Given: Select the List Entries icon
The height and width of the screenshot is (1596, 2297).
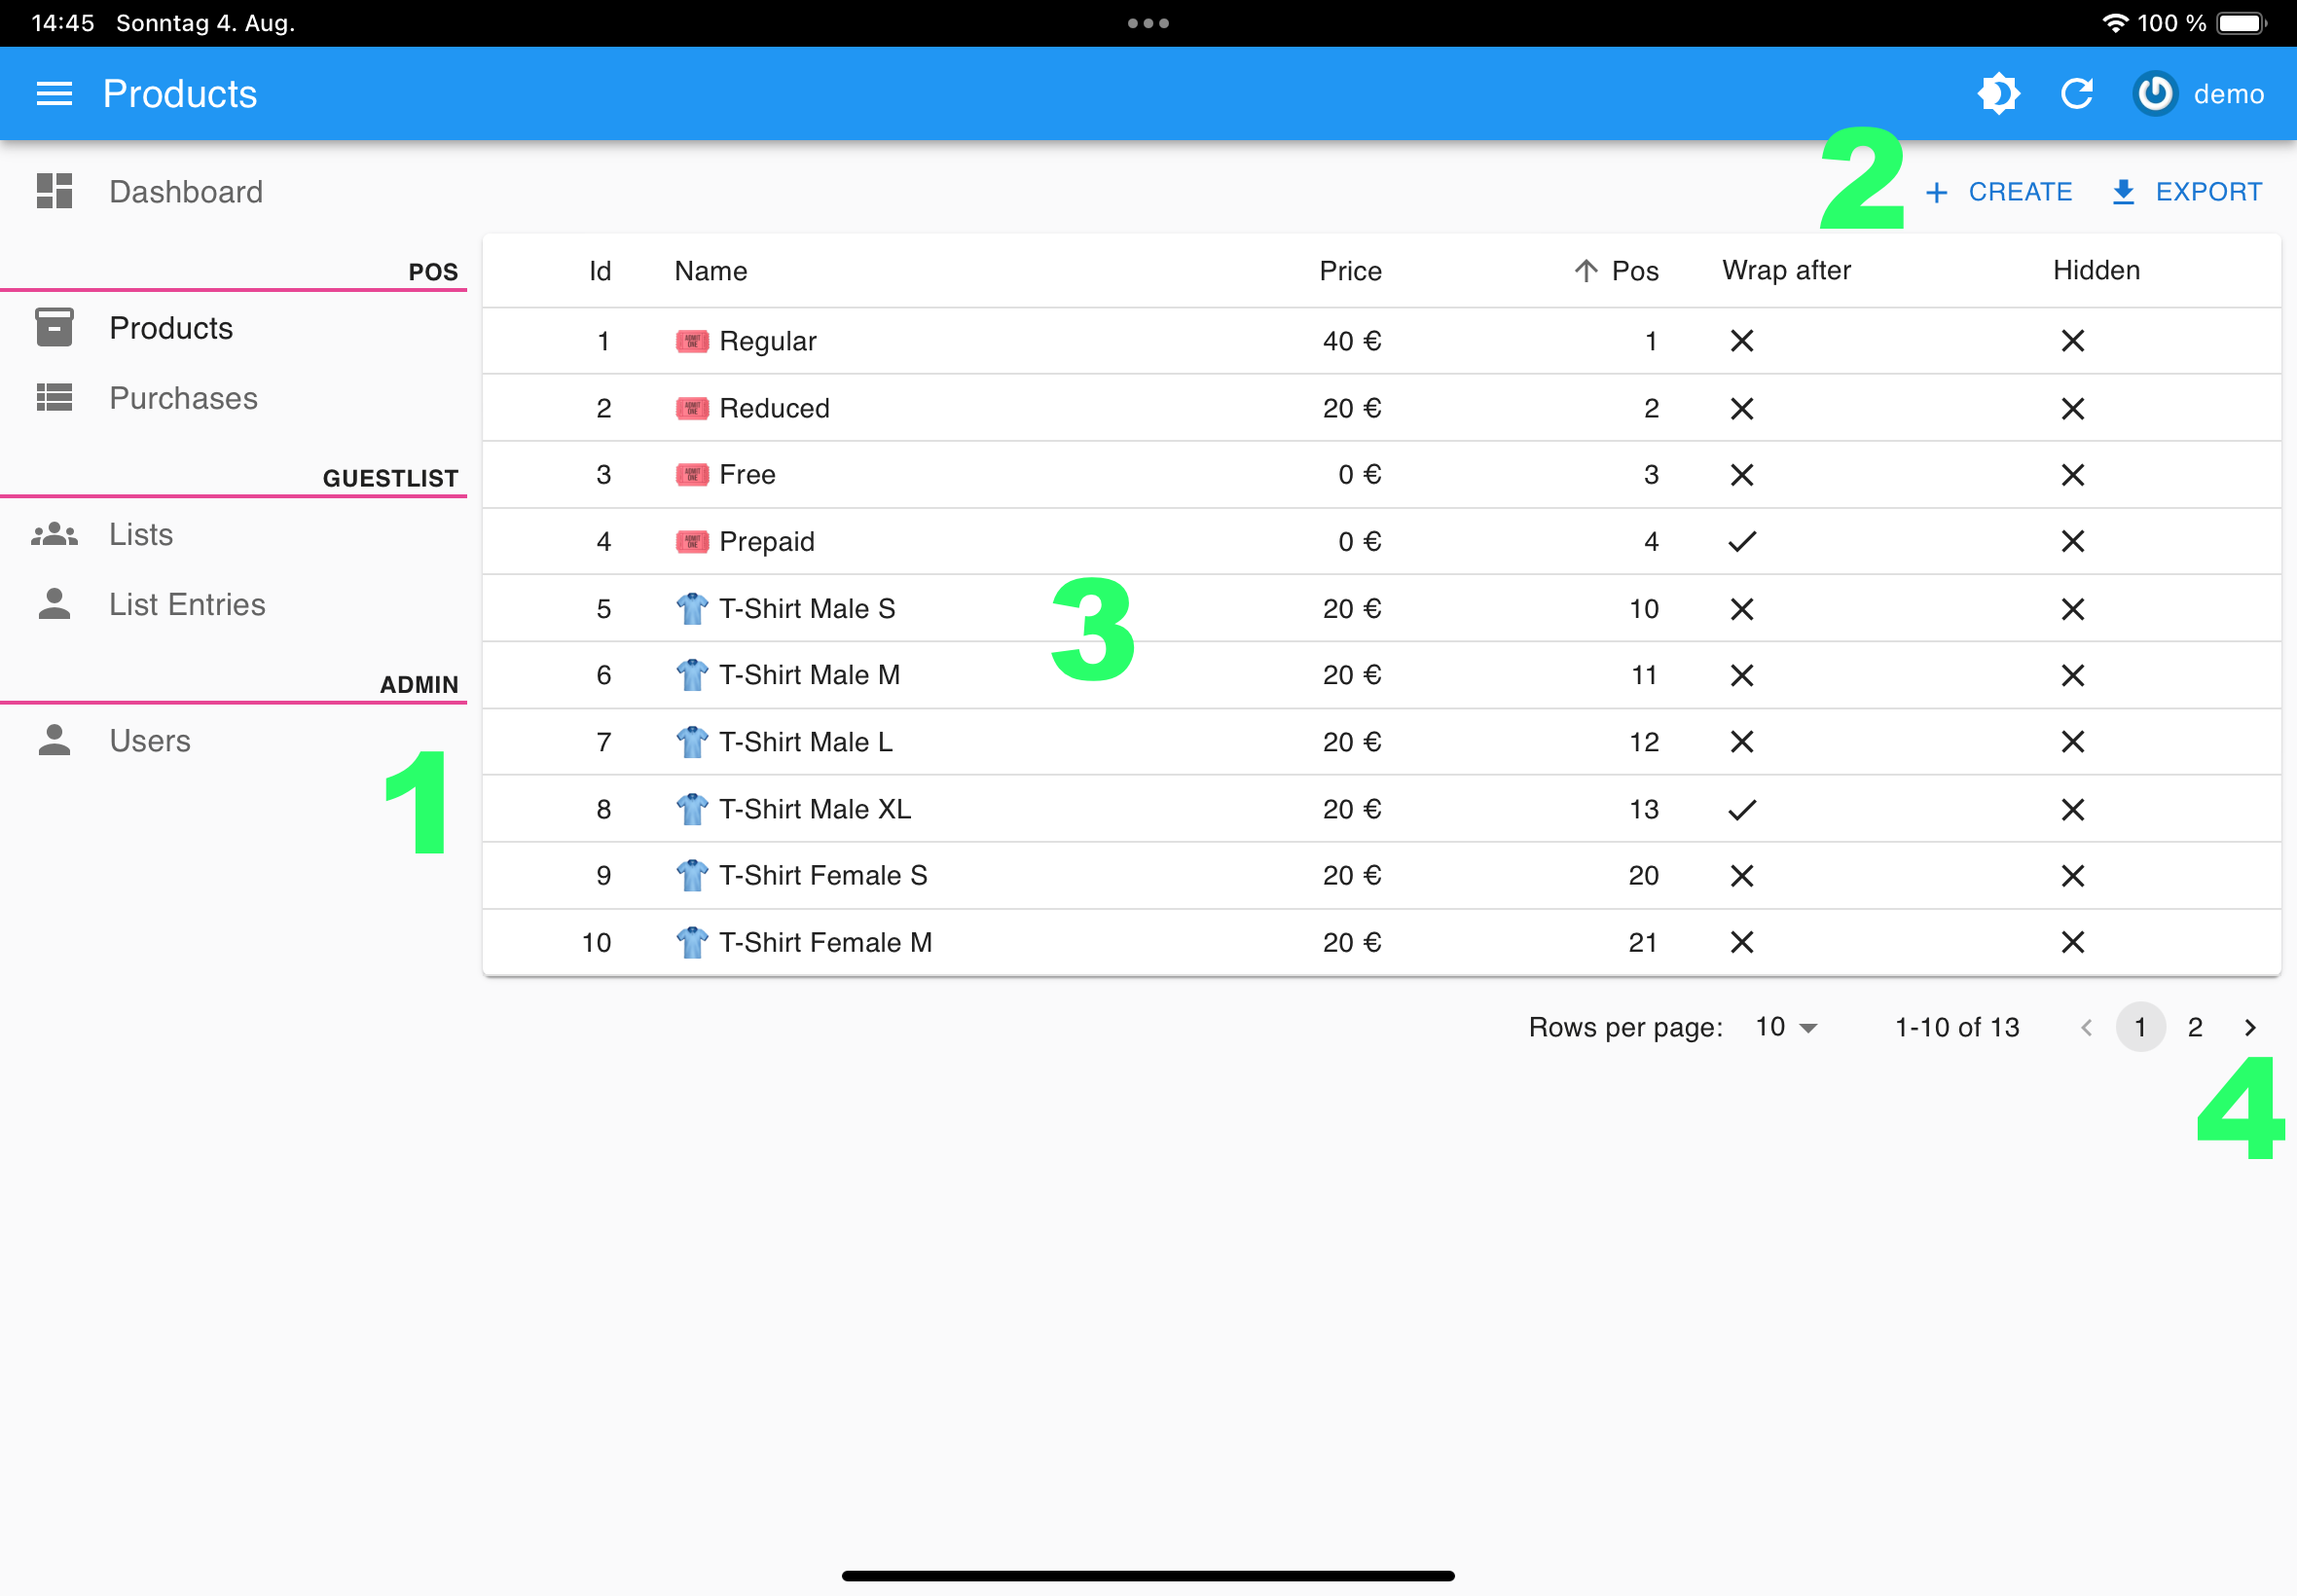Looking at the screenshot, I should [55, 605].
